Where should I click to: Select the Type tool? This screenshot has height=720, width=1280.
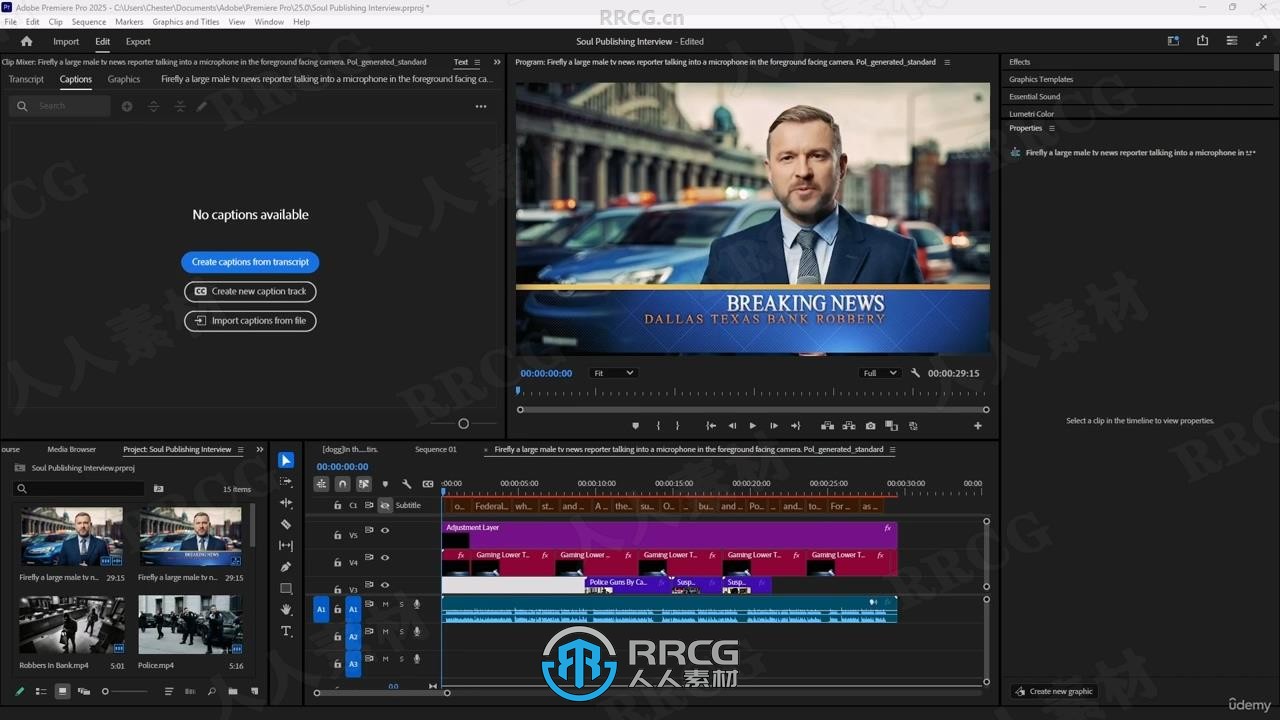tap(286, 631)
